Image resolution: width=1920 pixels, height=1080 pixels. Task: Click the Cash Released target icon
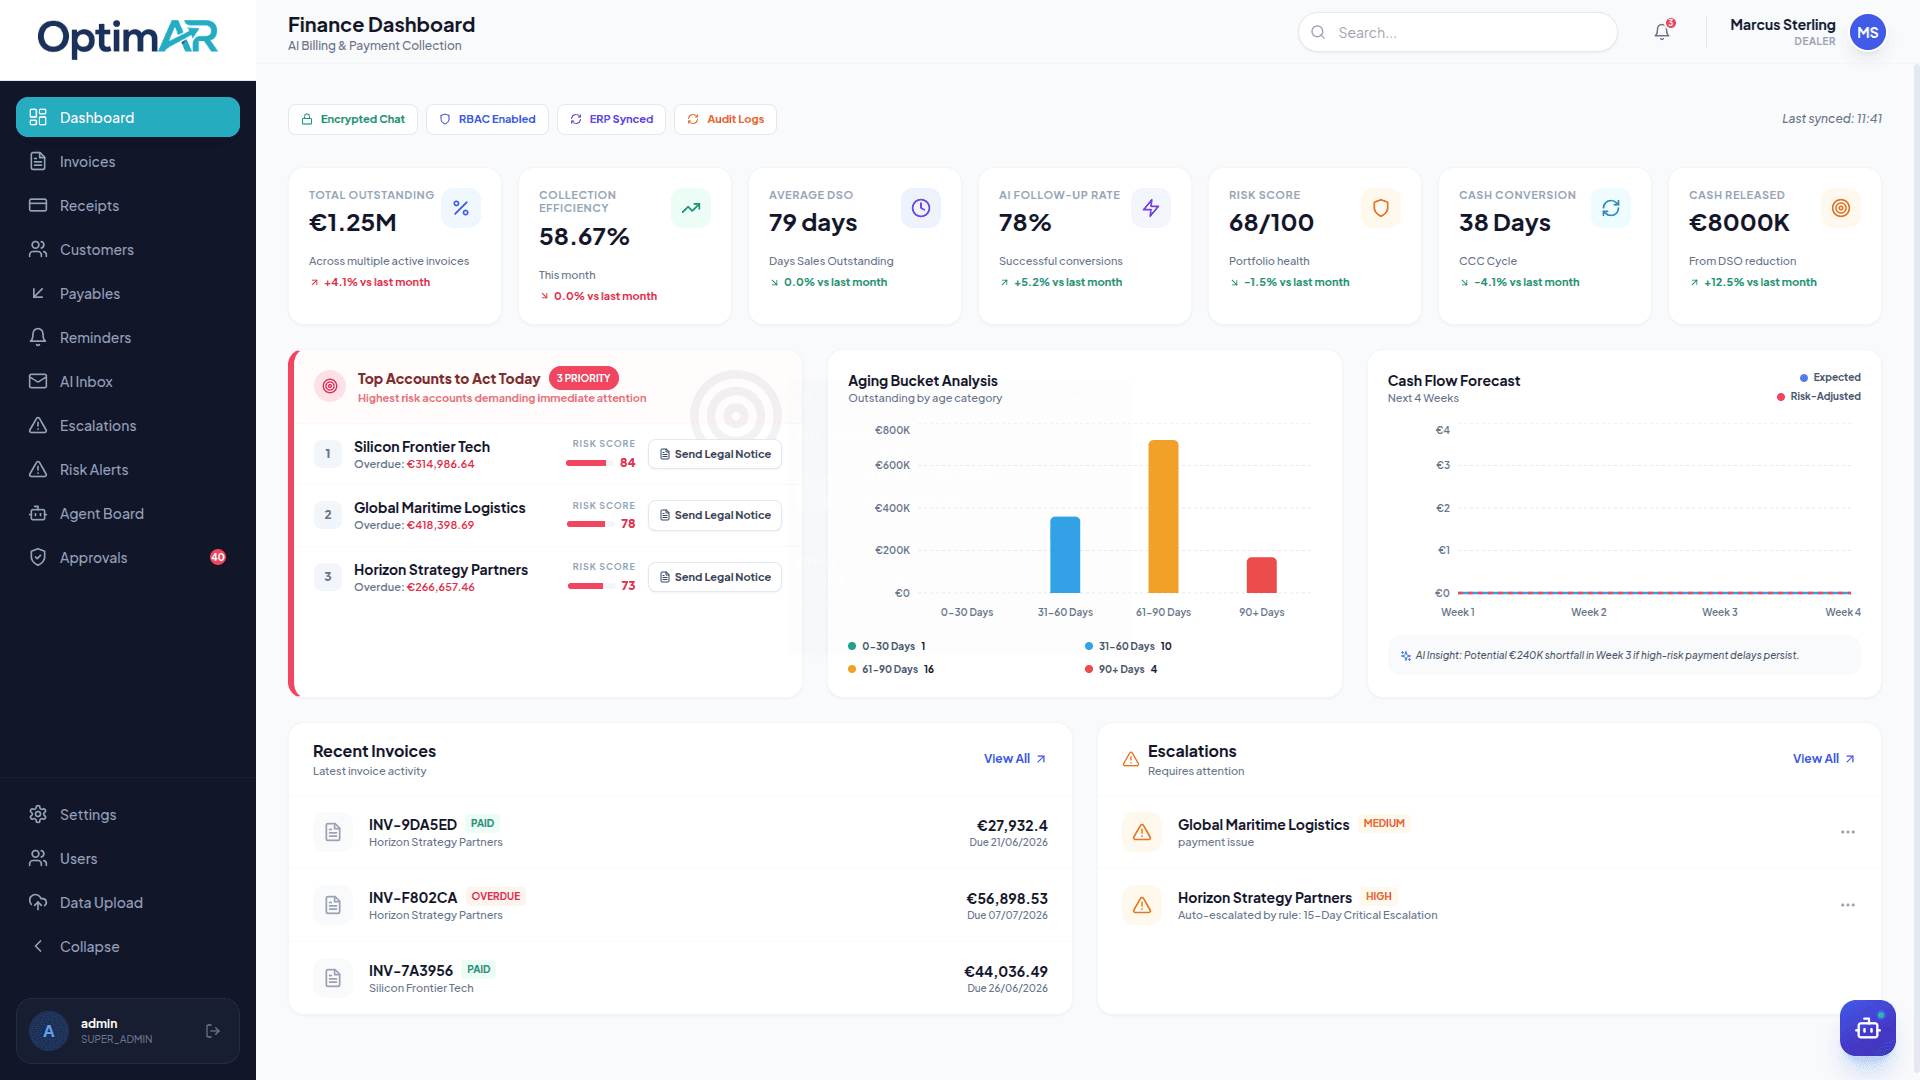(1841, 208)
